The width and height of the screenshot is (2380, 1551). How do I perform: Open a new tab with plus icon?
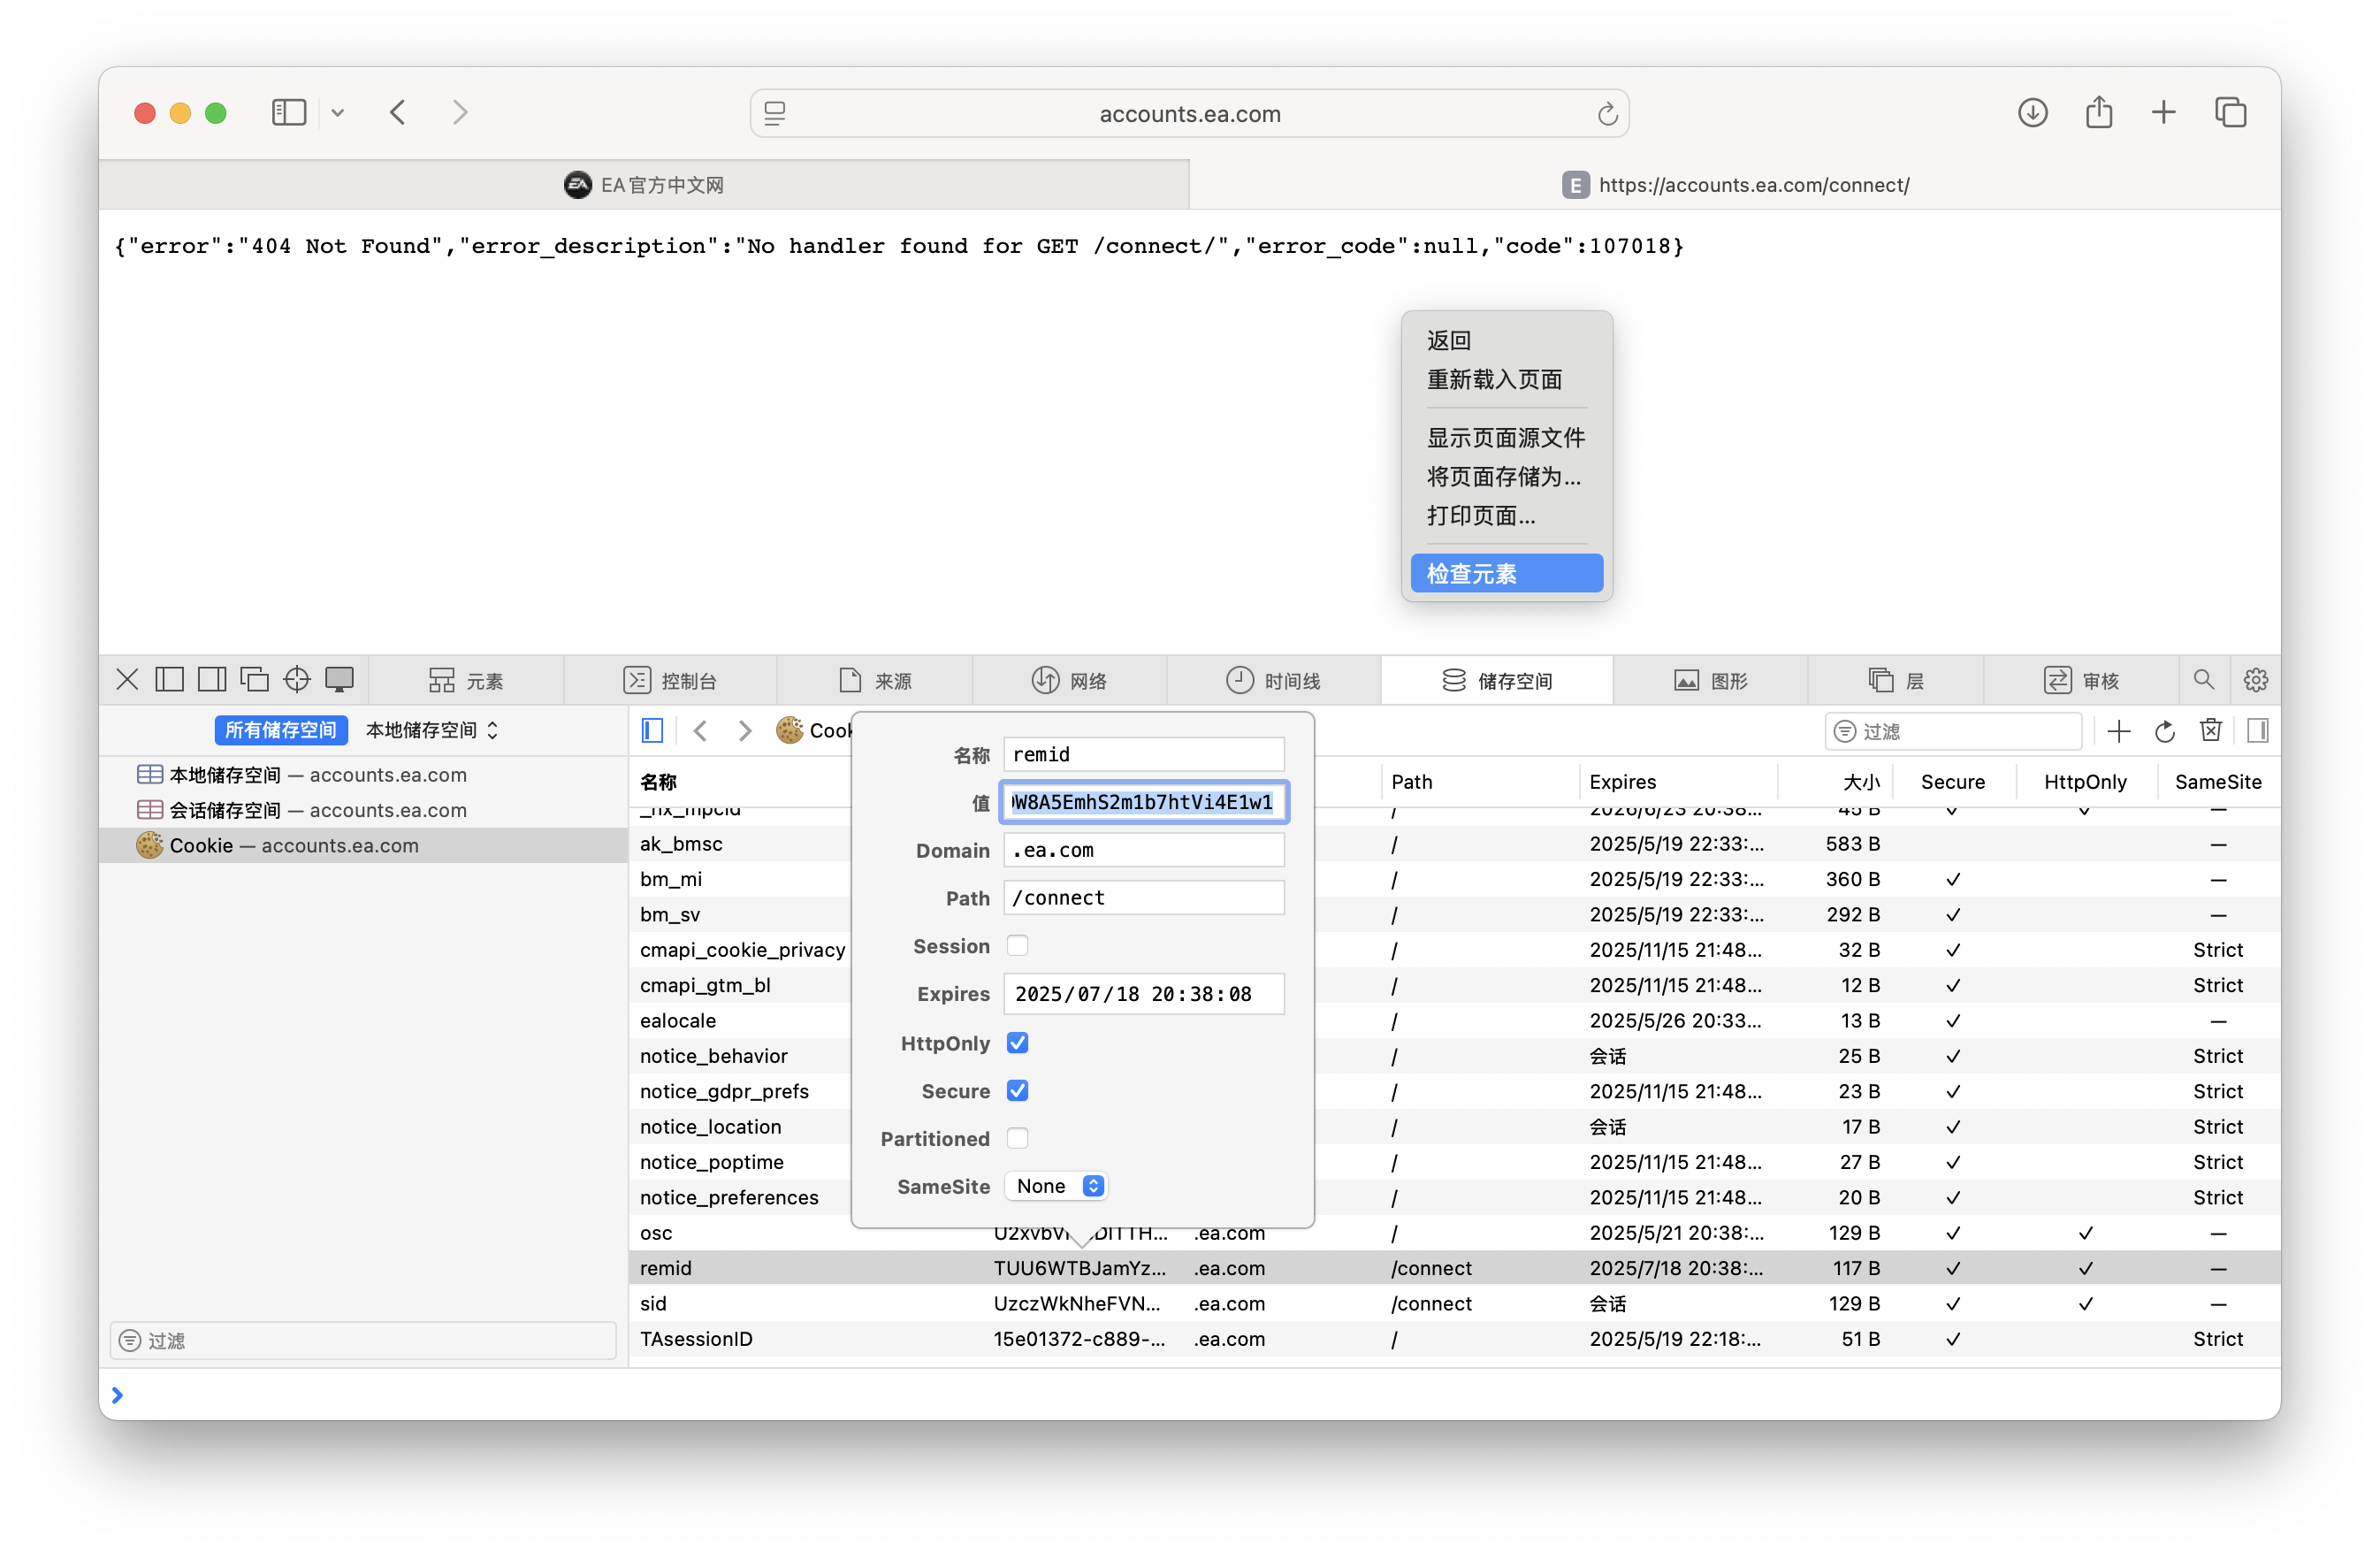[2163, 112]
